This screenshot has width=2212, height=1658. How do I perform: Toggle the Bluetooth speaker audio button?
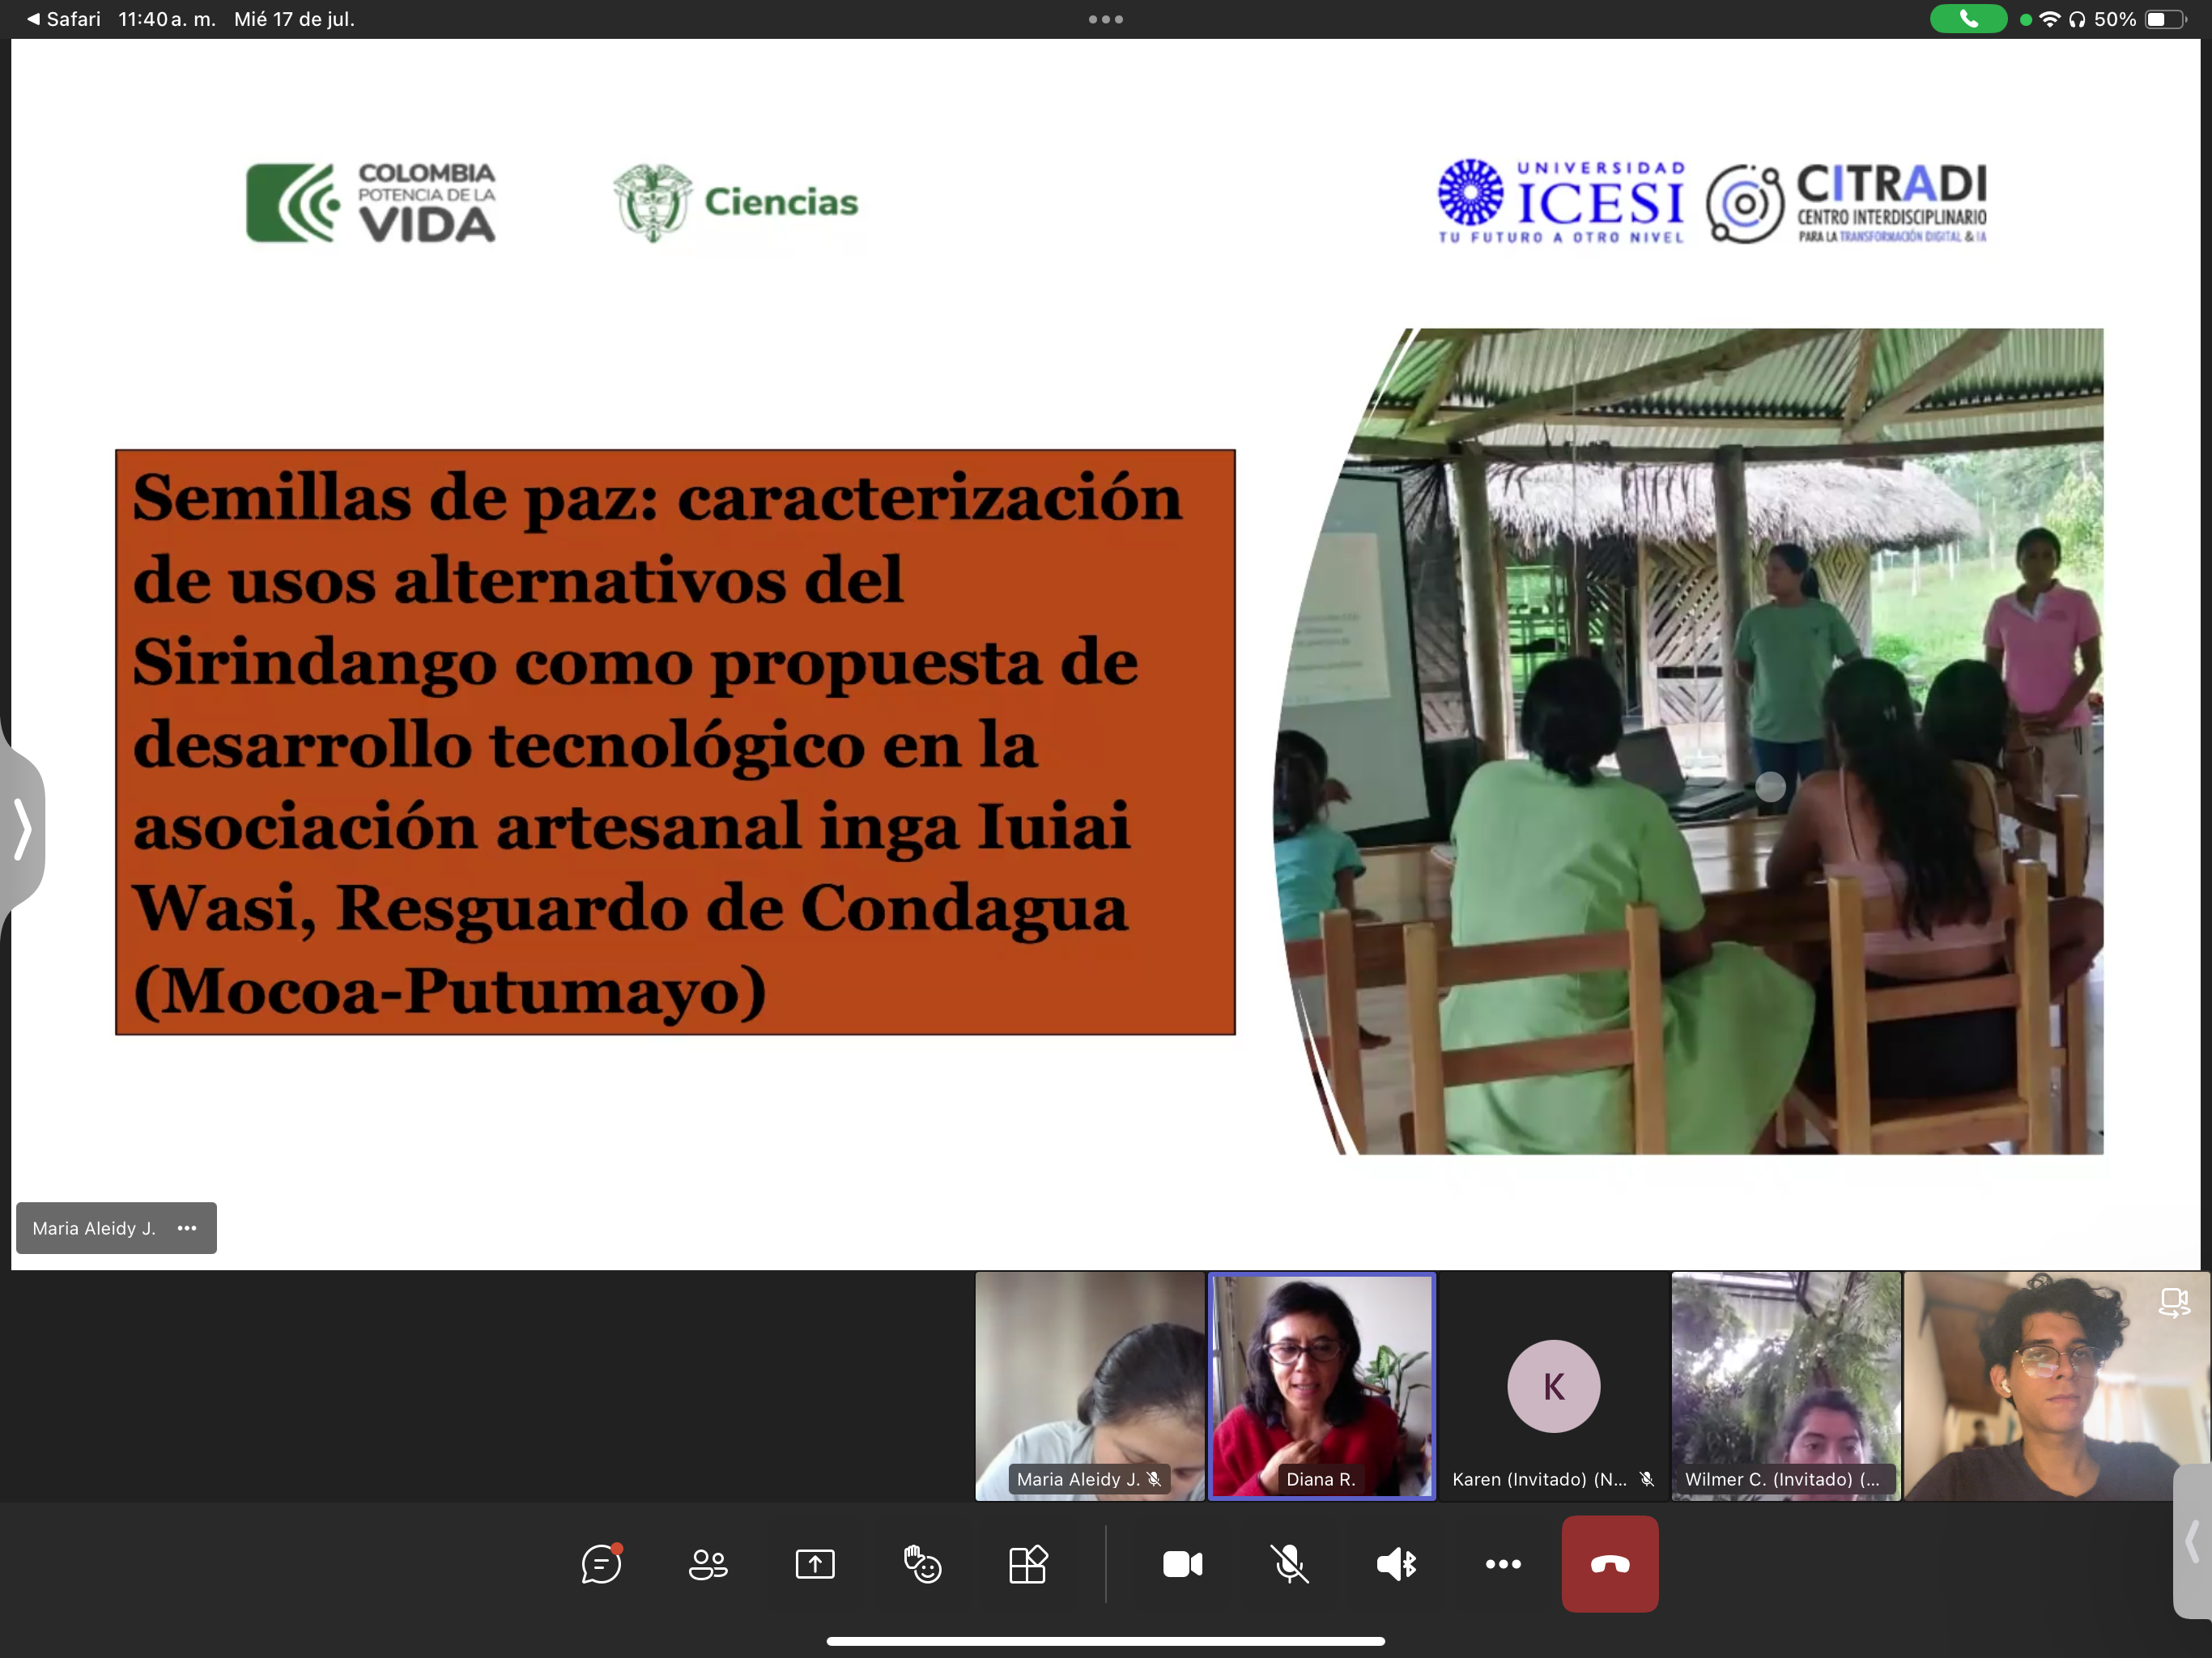click(1397, 1564)
